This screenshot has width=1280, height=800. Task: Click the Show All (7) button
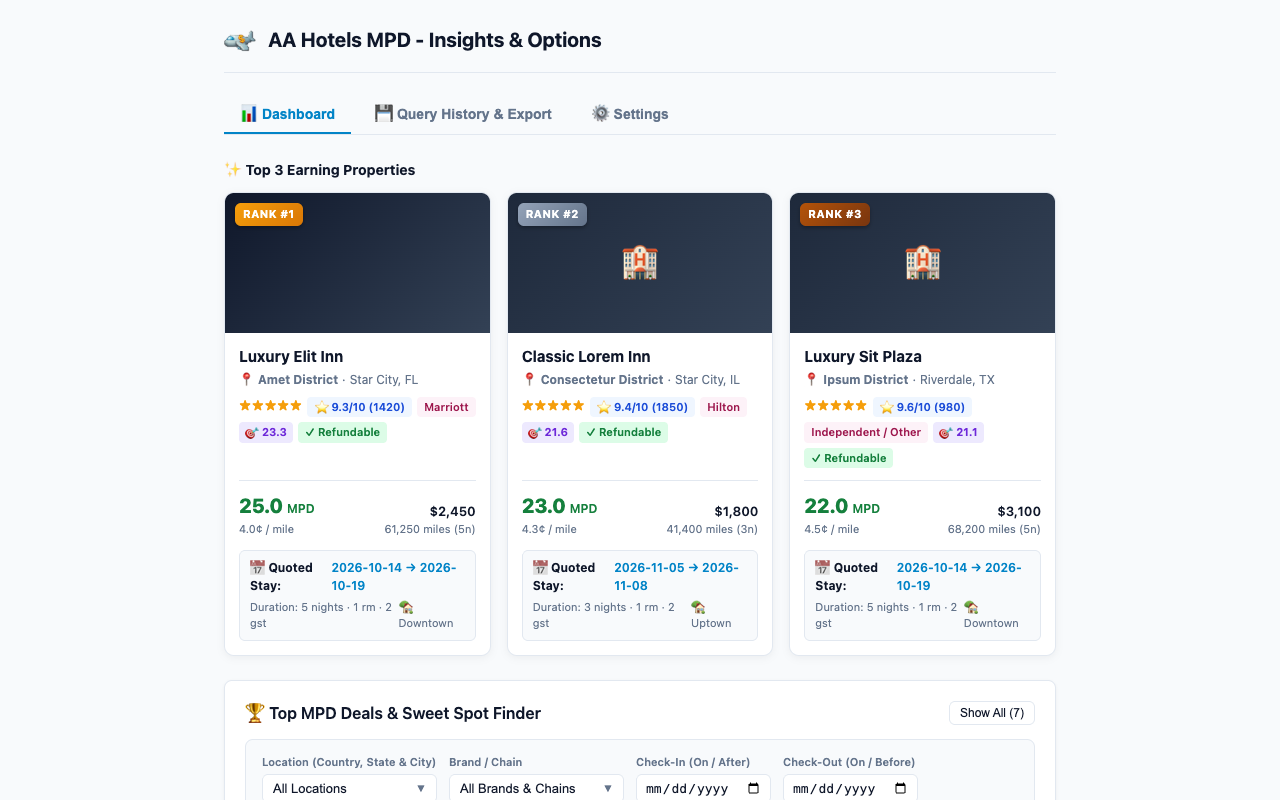tap(992, 713)
